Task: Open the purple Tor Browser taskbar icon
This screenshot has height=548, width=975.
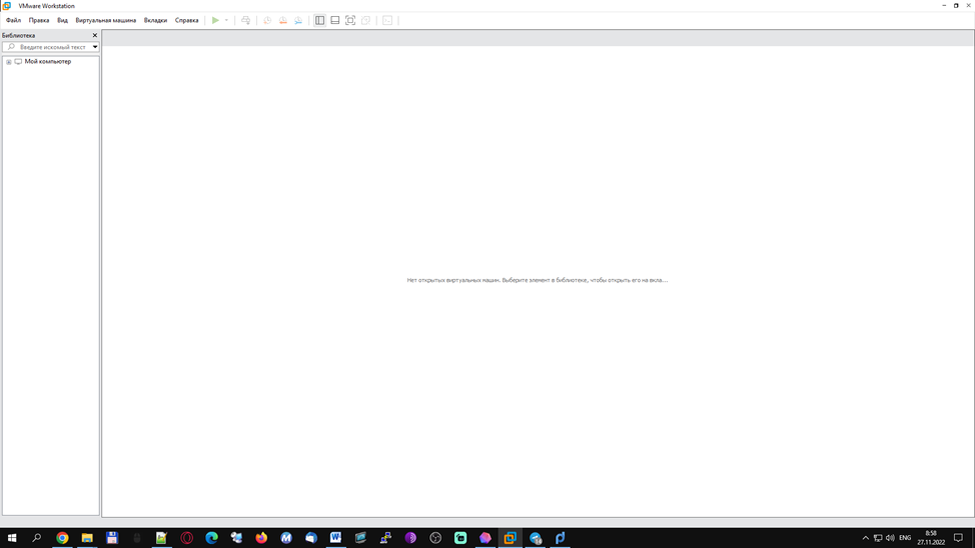Action: coord(410,537)
